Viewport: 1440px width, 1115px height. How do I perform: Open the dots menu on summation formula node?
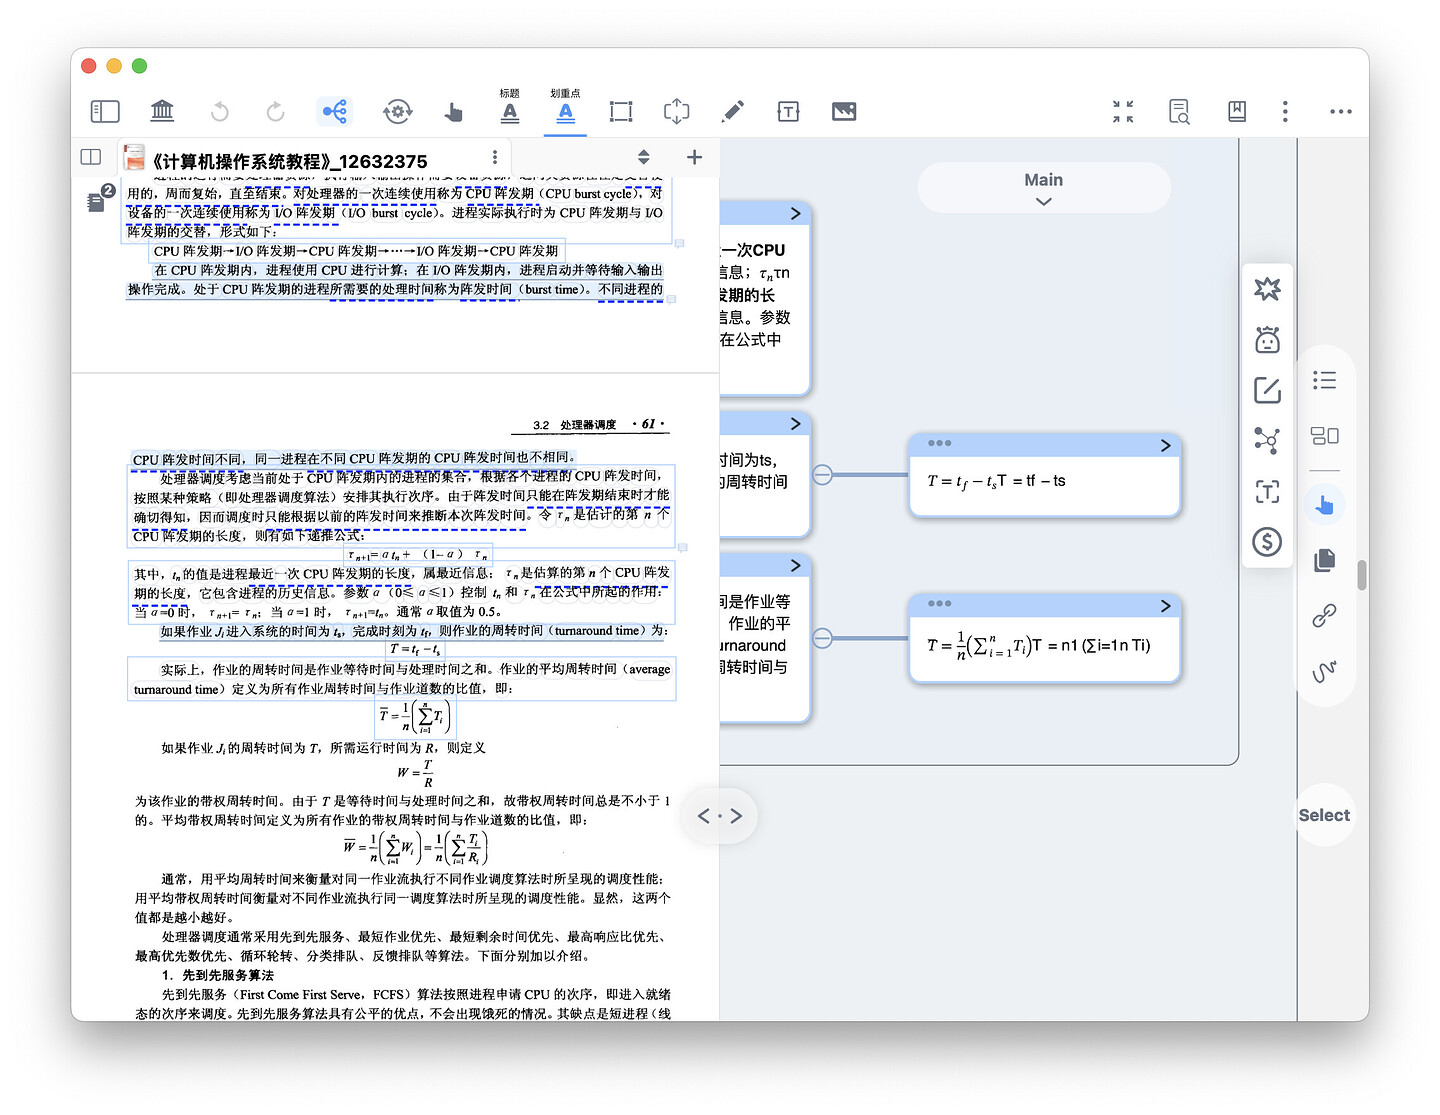[x=939, y=603]
